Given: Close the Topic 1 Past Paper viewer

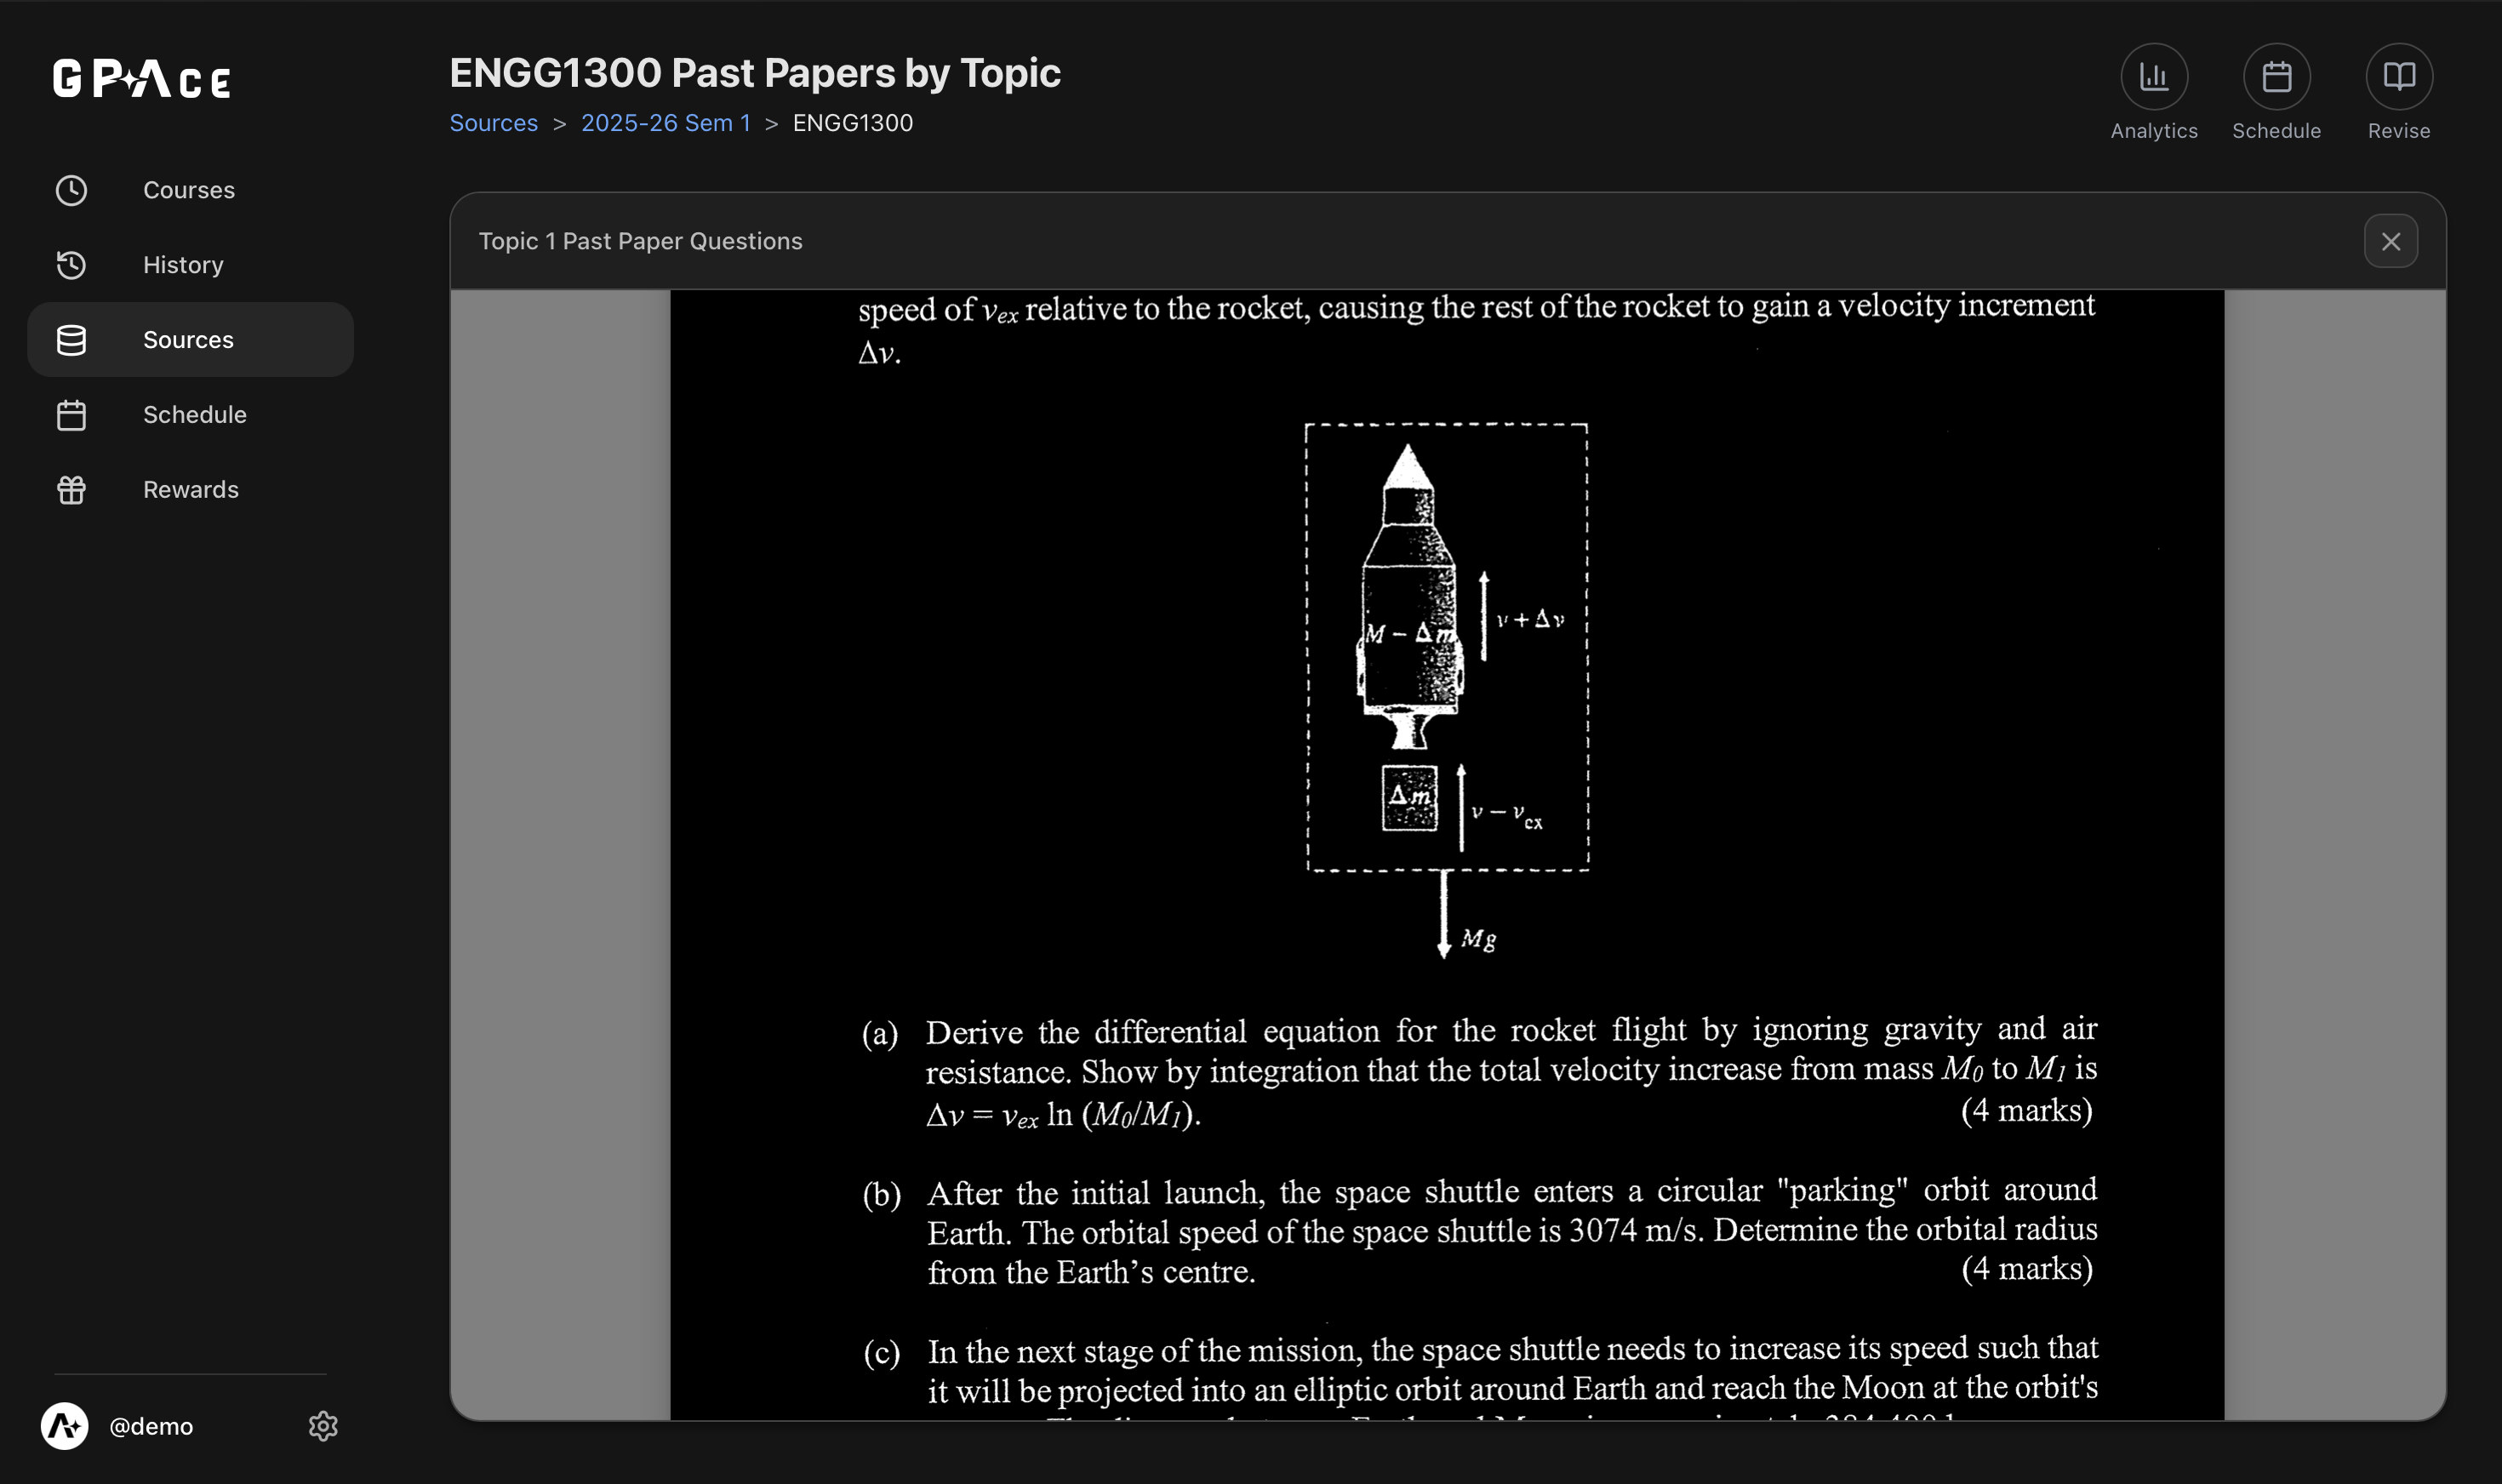Looking at the screenshot, I should 2390,241.
